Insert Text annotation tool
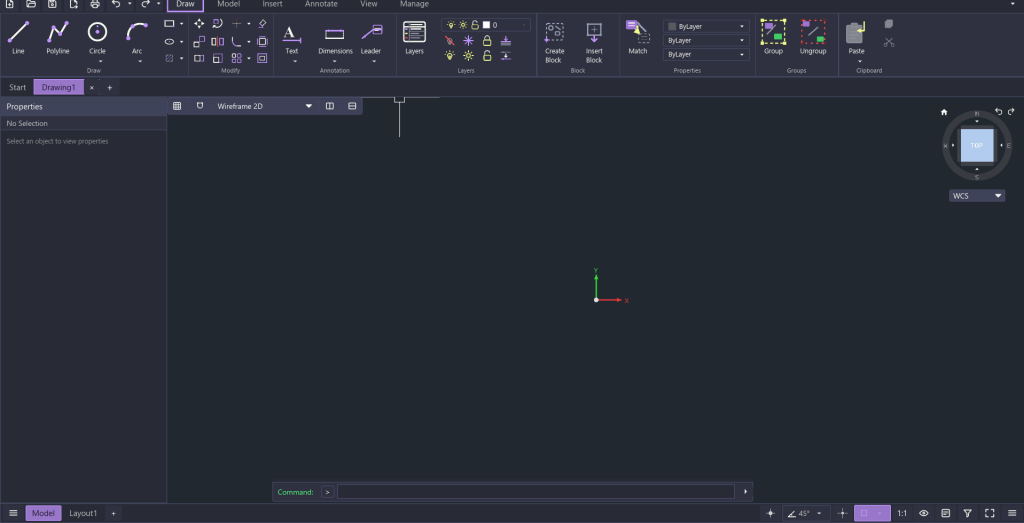The height and width of the screenshot is (523, 1024). coord(291,37)
